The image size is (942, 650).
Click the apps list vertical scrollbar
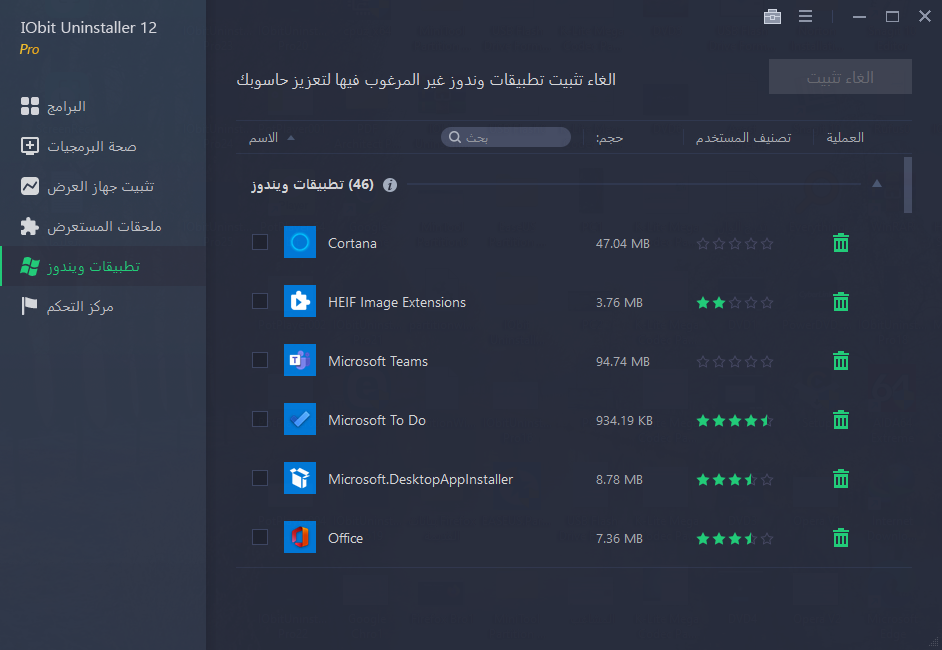coord(908,185)
